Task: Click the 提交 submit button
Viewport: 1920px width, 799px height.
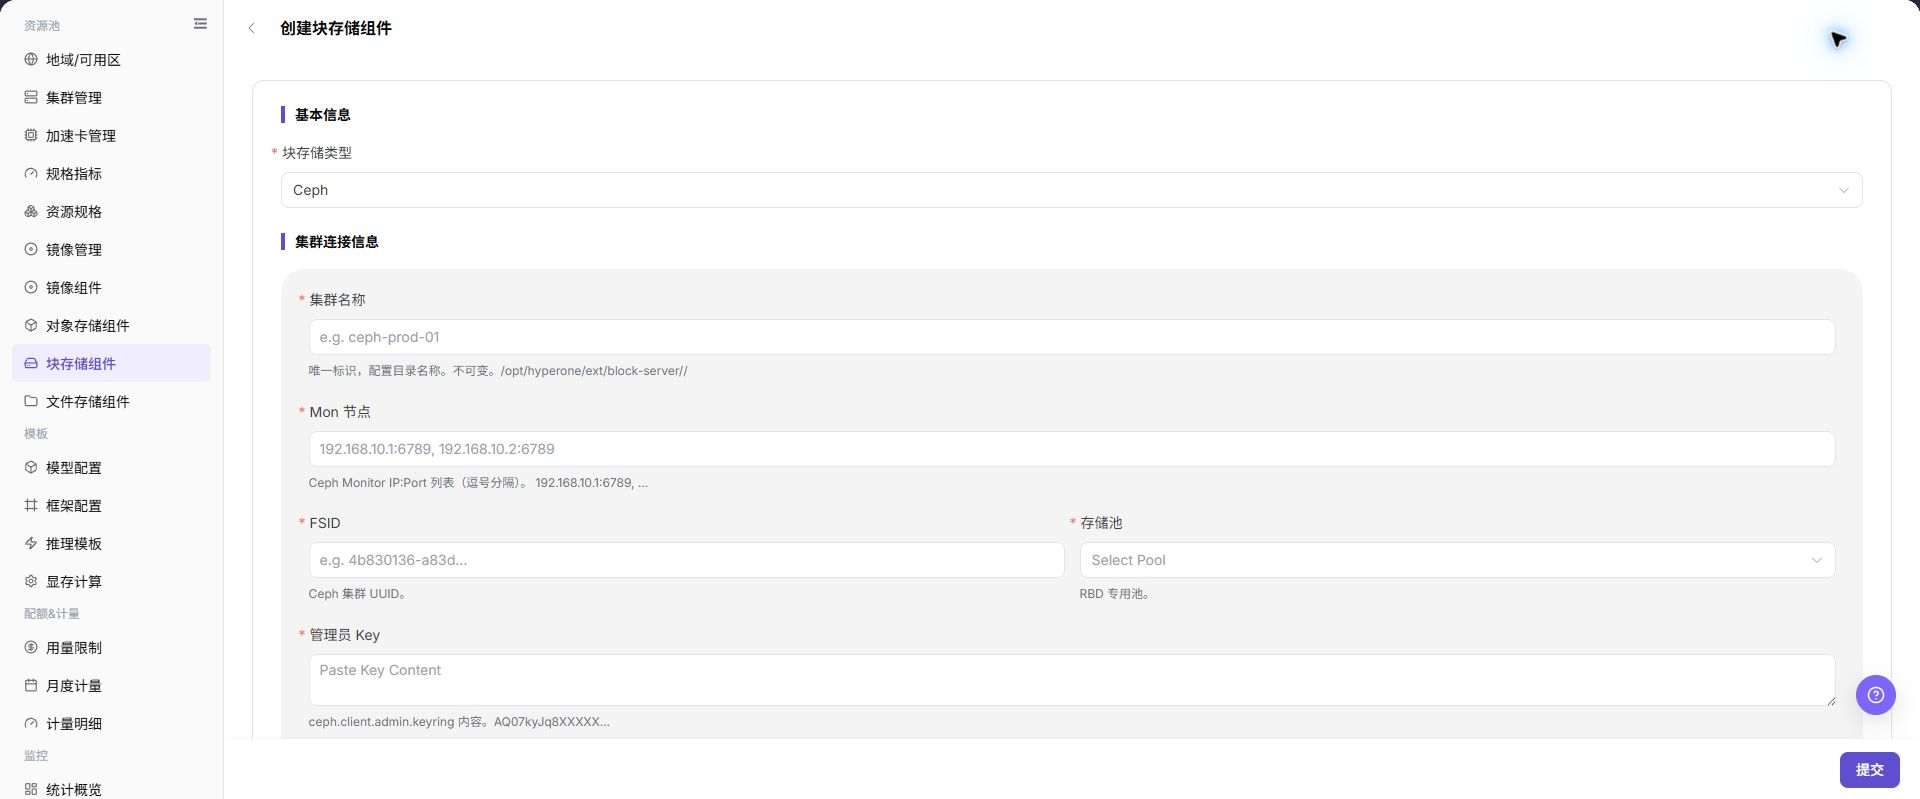Action: pos(1869,770)
